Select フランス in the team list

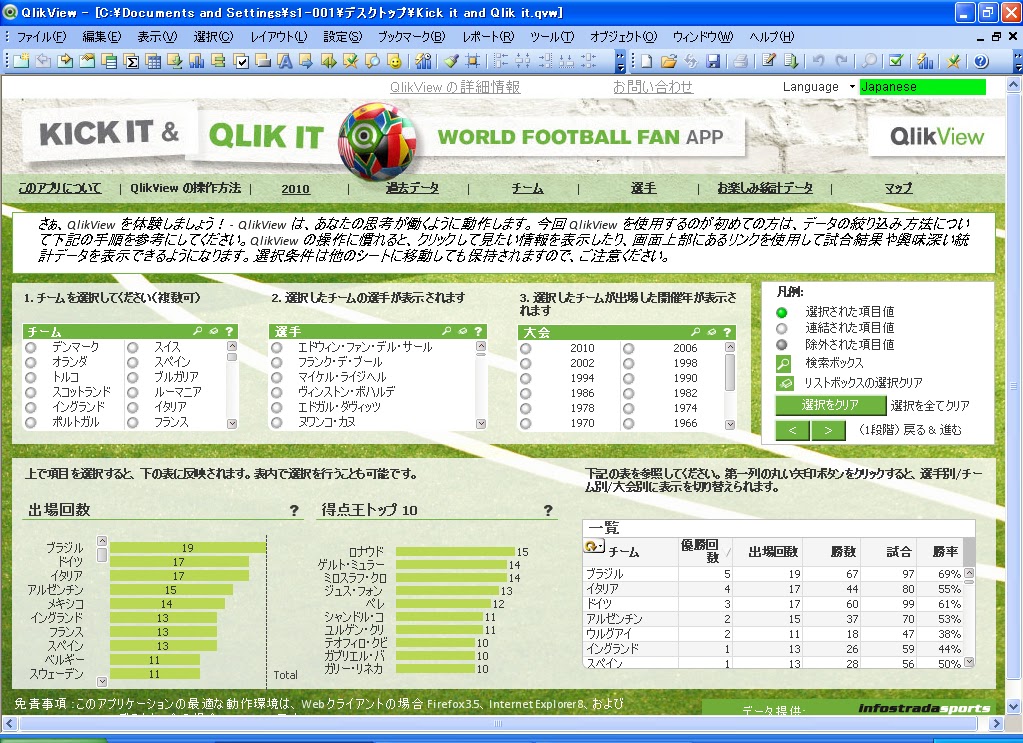click(171, 422)
